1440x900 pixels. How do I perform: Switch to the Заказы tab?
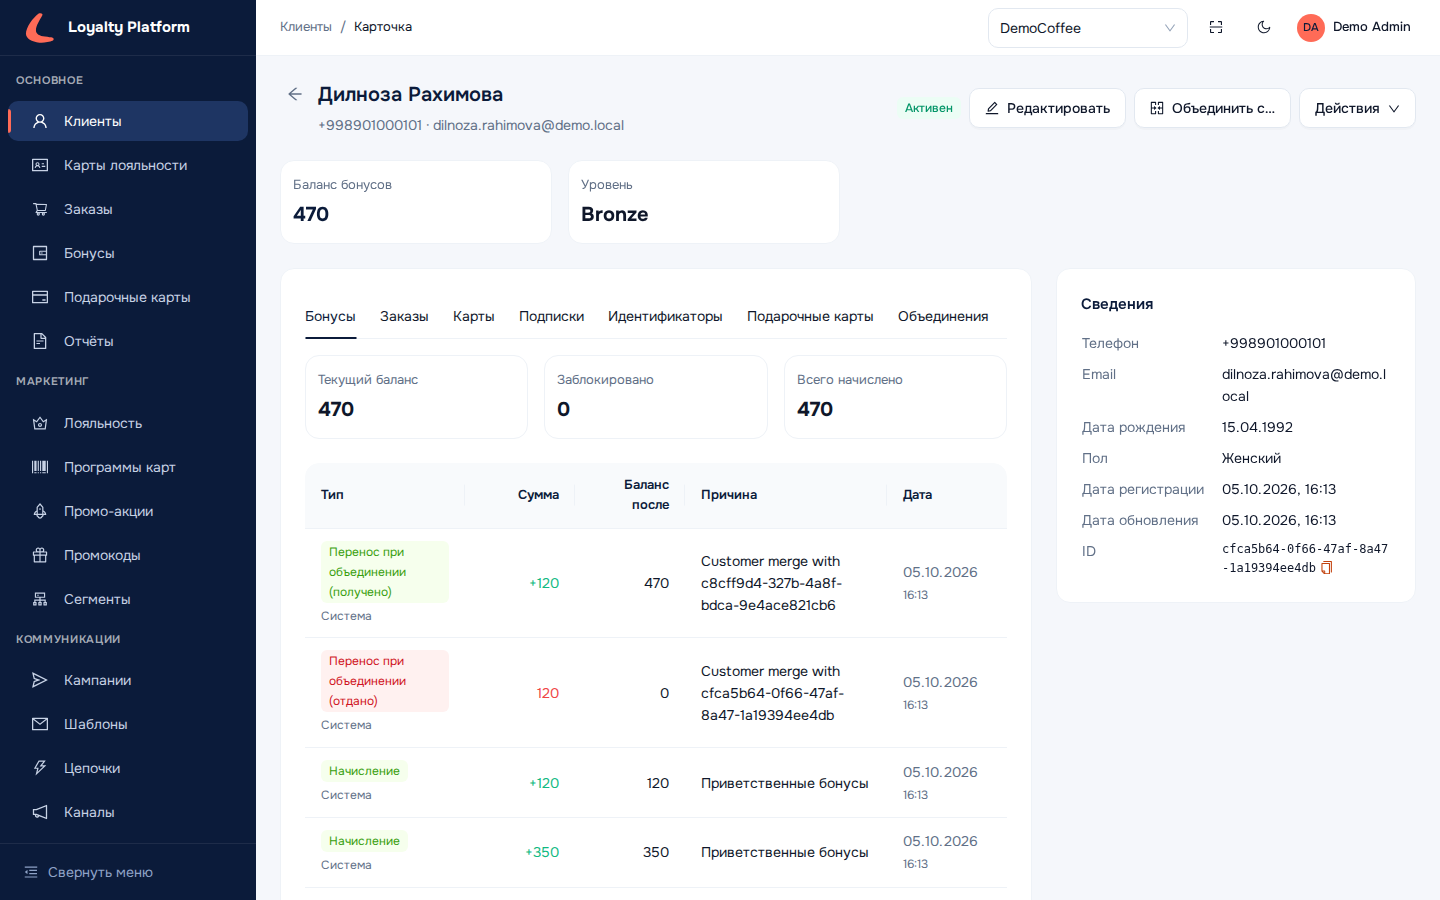pos(404,316)
